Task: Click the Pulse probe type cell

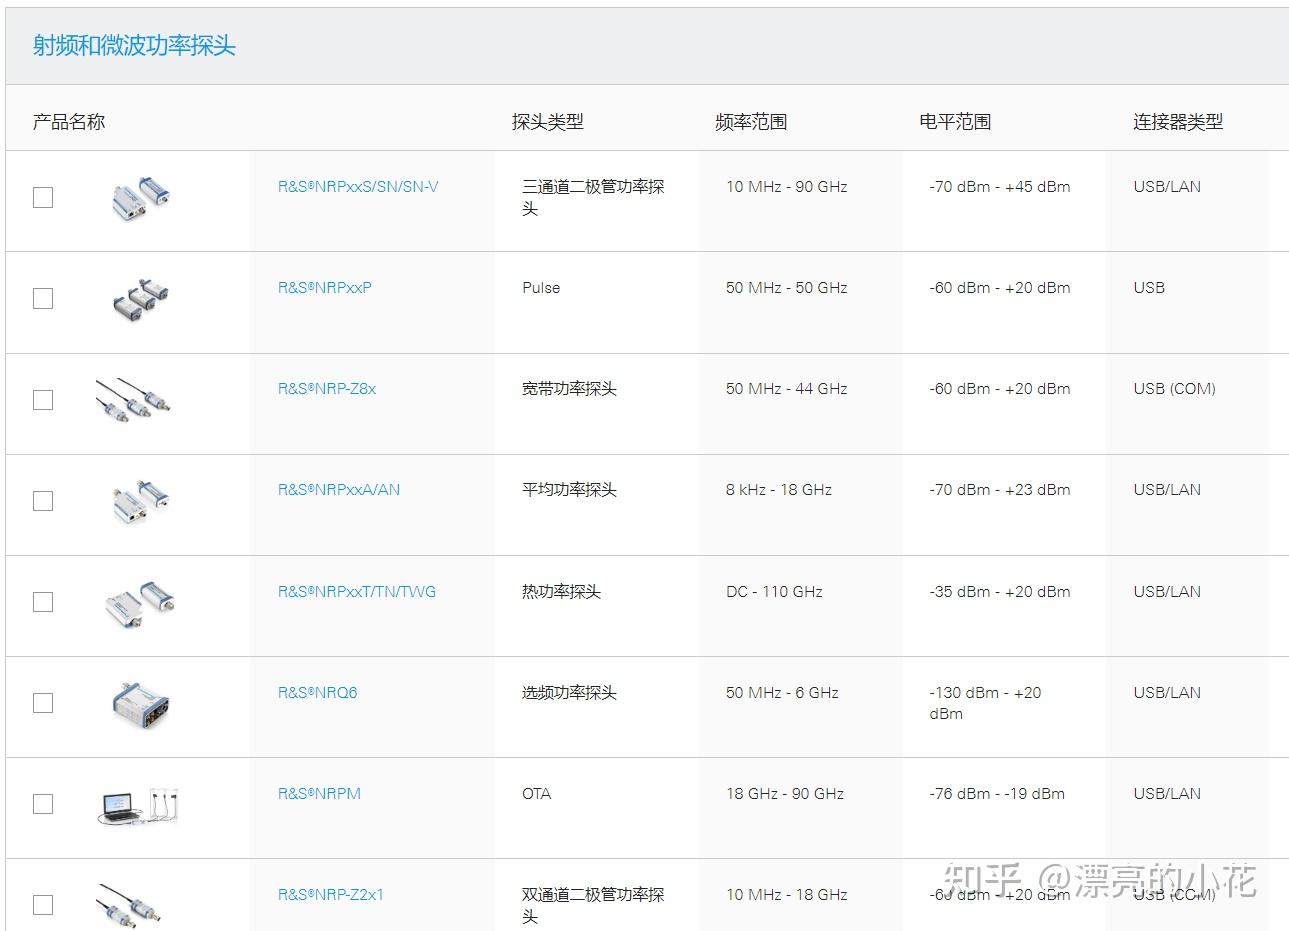Action: pos(541,288)
